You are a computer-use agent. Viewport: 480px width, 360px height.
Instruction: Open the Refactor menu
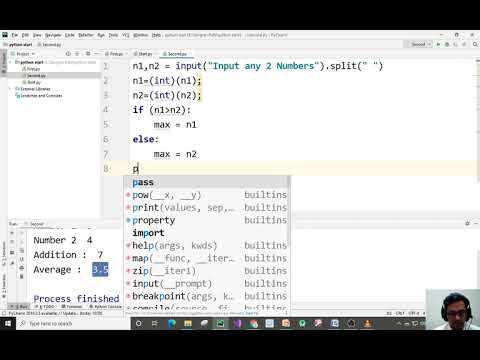[x=86, y=35]
